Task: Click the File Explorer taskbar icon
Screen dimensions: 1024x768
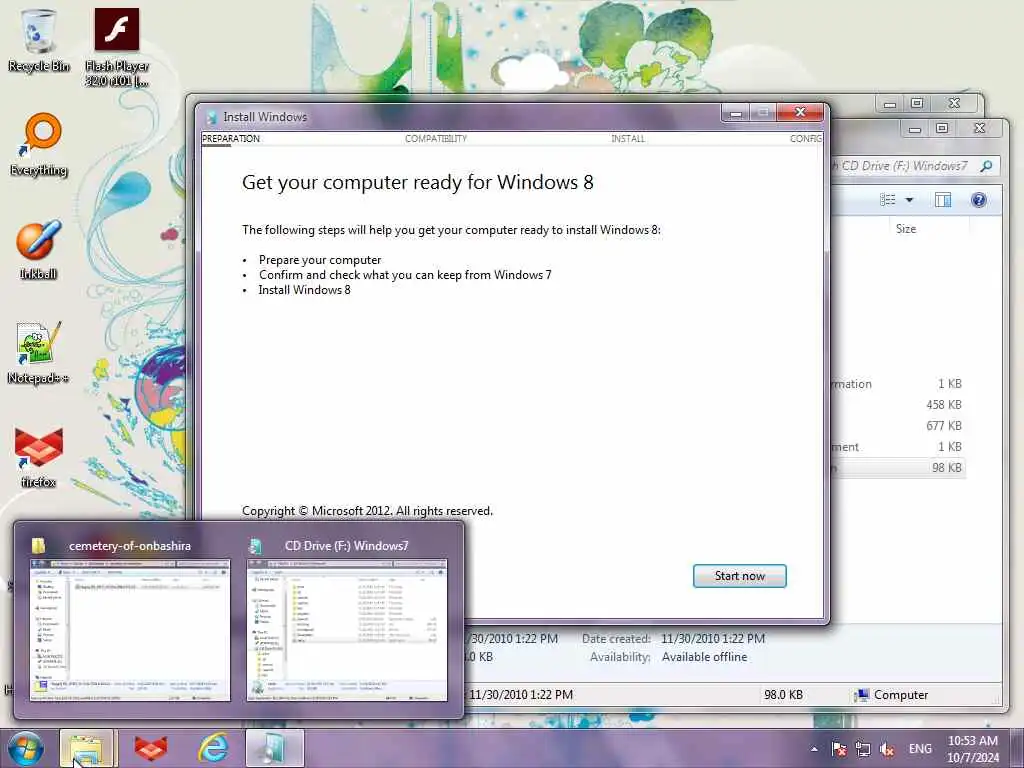Action: (87, 748)
